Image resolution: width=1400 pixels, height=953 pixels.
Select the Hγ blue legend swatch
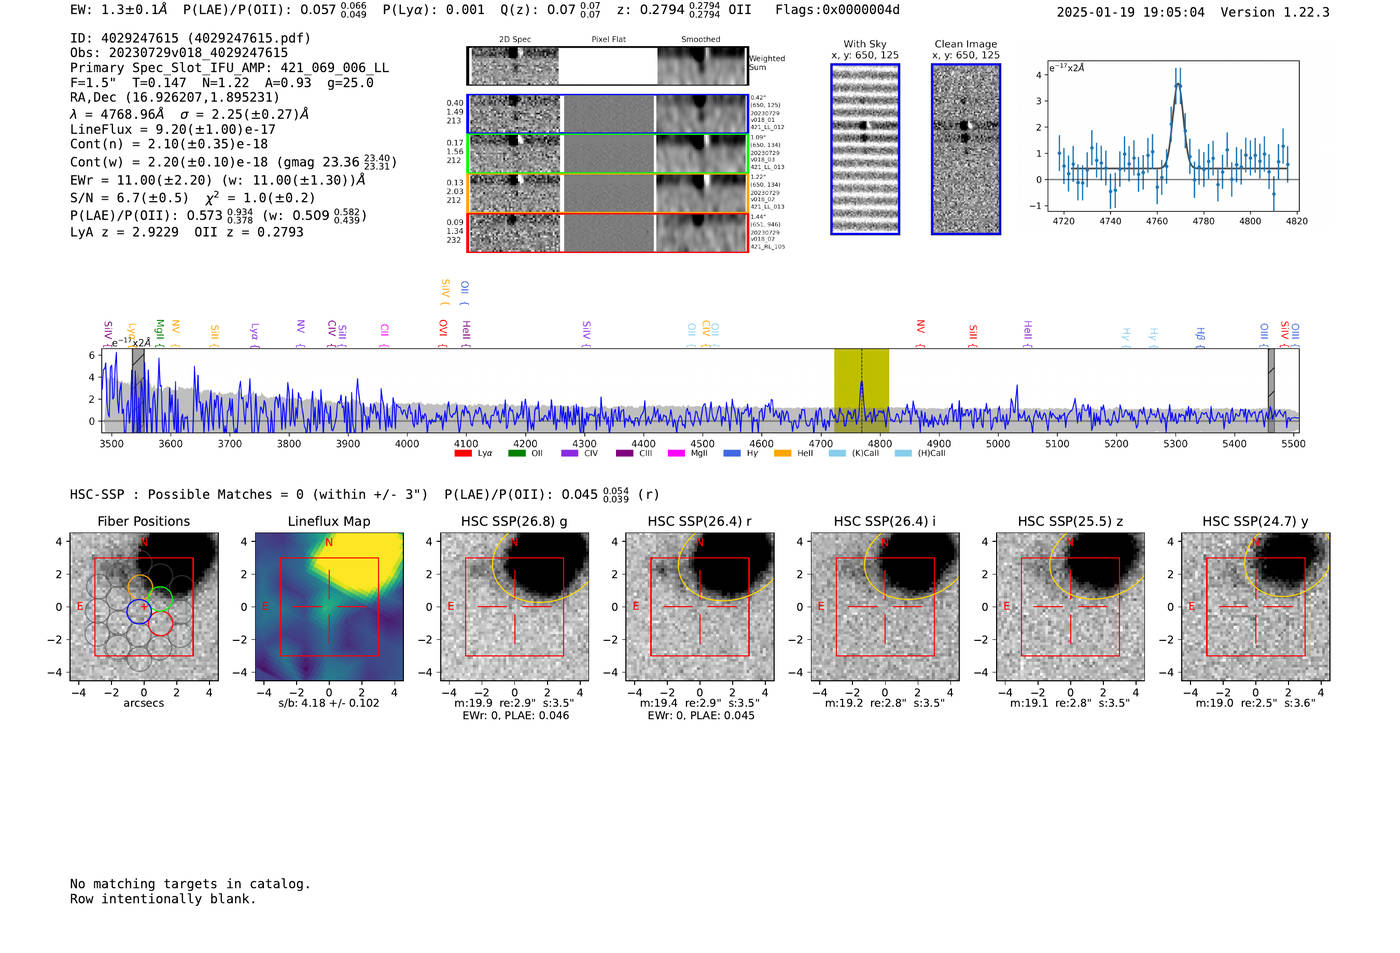(x=732, y=453)
